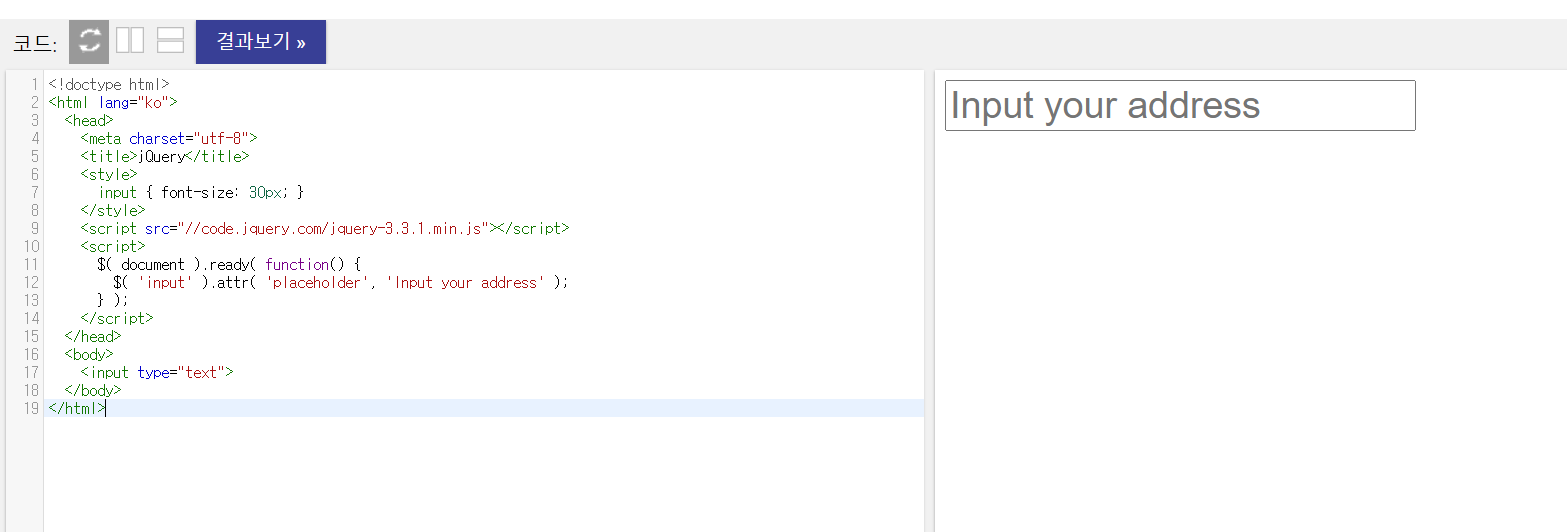Click the '$( document ).ready( function()' line
The width and height of the screenshot is (1567, 532).
click(x=229, y=264)
